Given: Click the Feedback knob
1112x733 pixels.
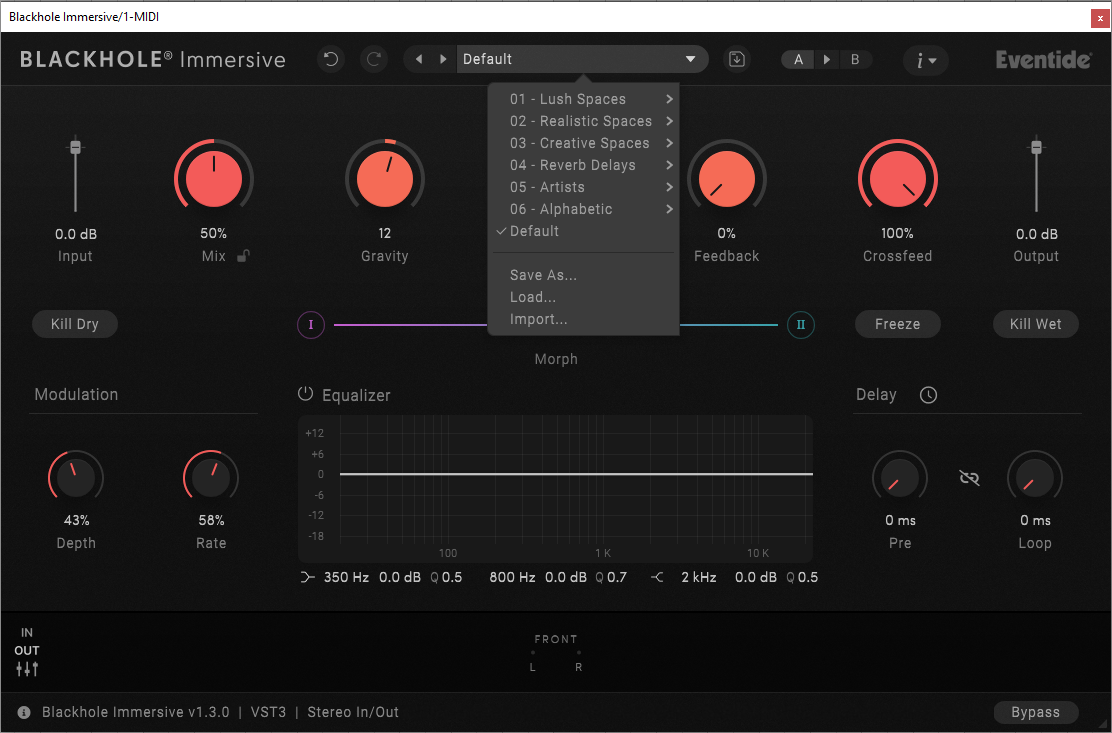Looking at the screenshot, I should click(x=726, y=178).
